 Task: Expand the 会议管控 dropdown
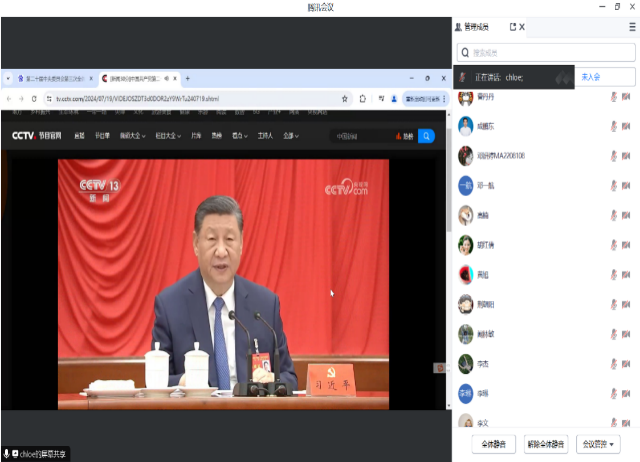(x=599, y=444)
